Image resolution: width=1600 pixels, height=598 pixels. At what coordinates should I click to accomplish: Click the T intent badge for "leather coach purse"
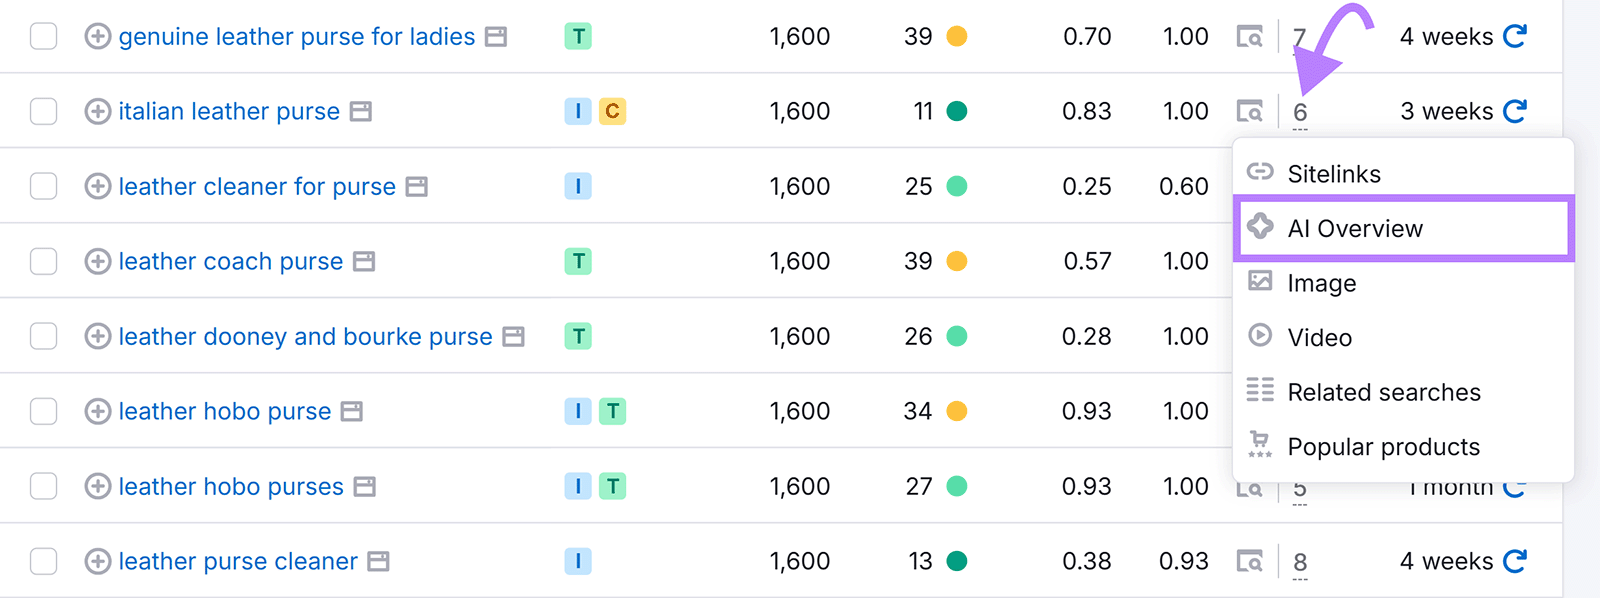coord(577,261)
